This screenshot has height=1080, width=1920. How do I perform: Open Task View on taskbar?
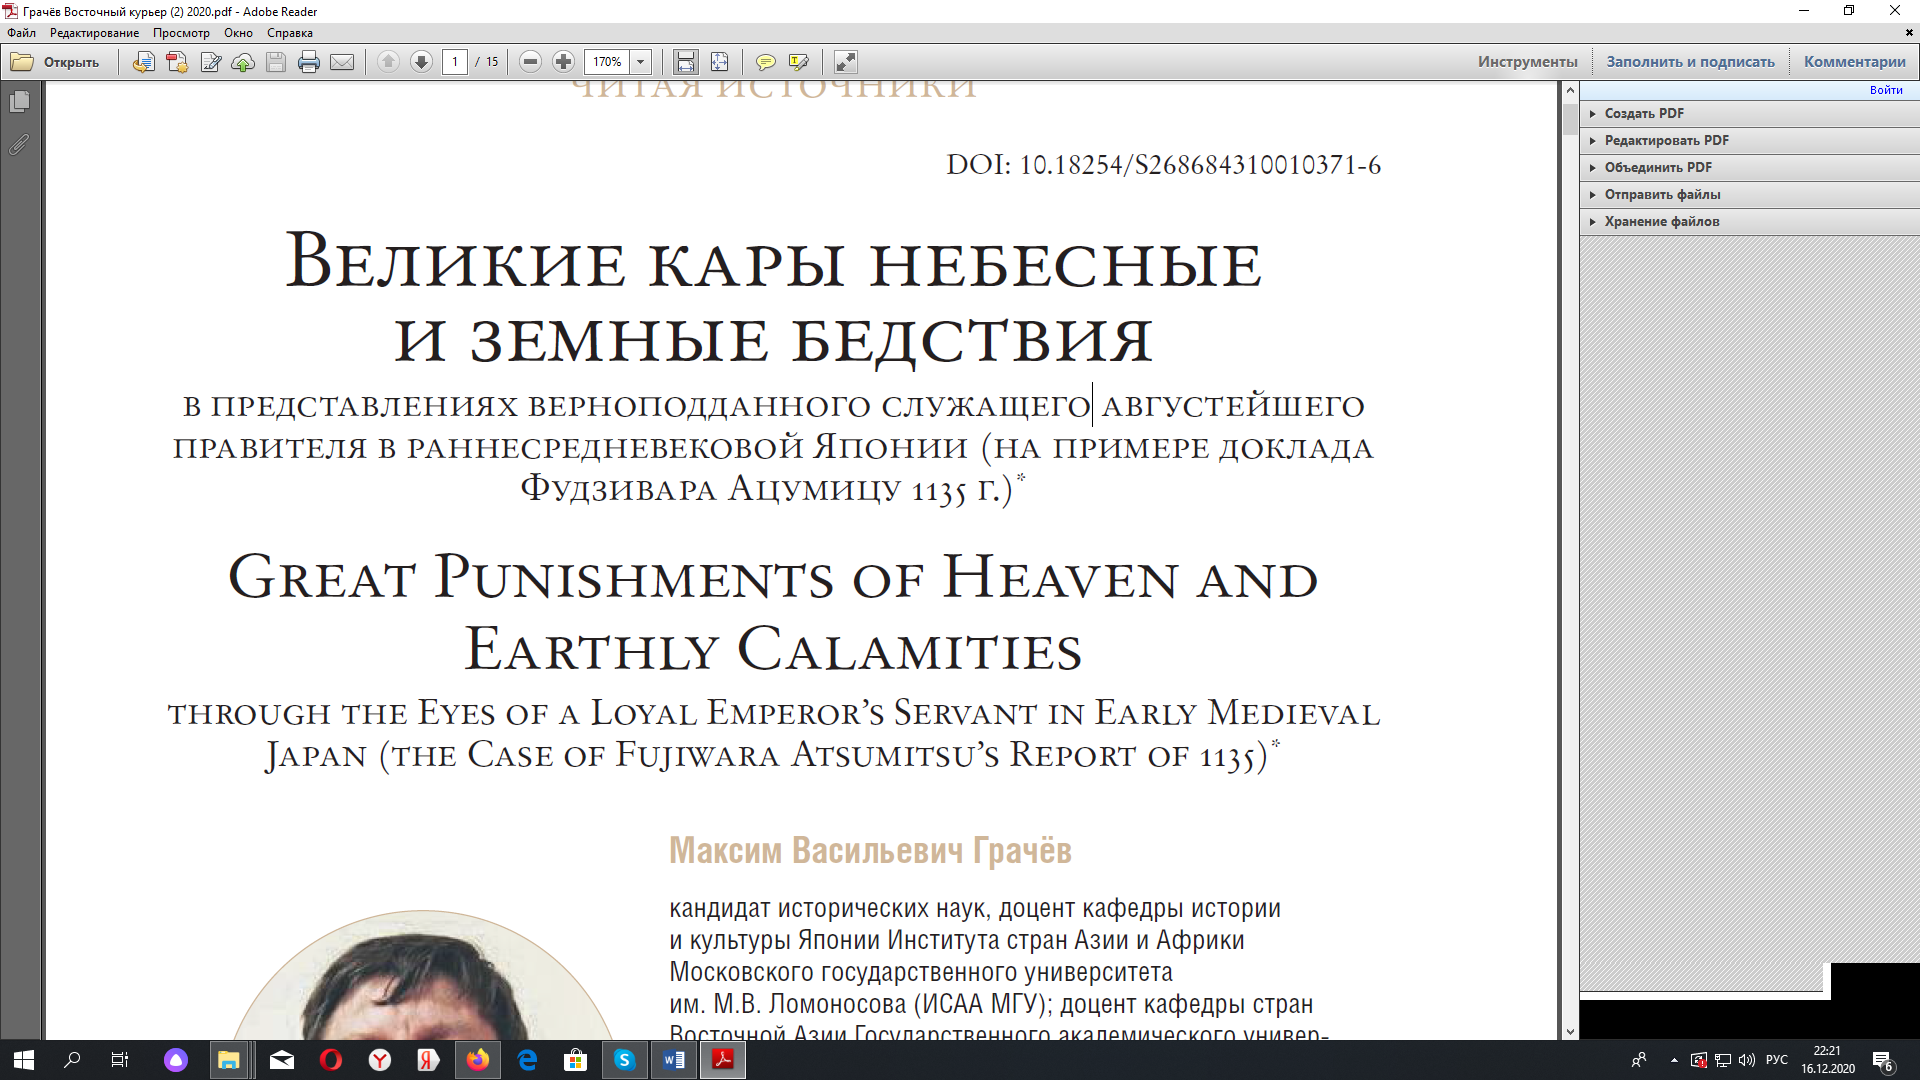(120, 1060)
